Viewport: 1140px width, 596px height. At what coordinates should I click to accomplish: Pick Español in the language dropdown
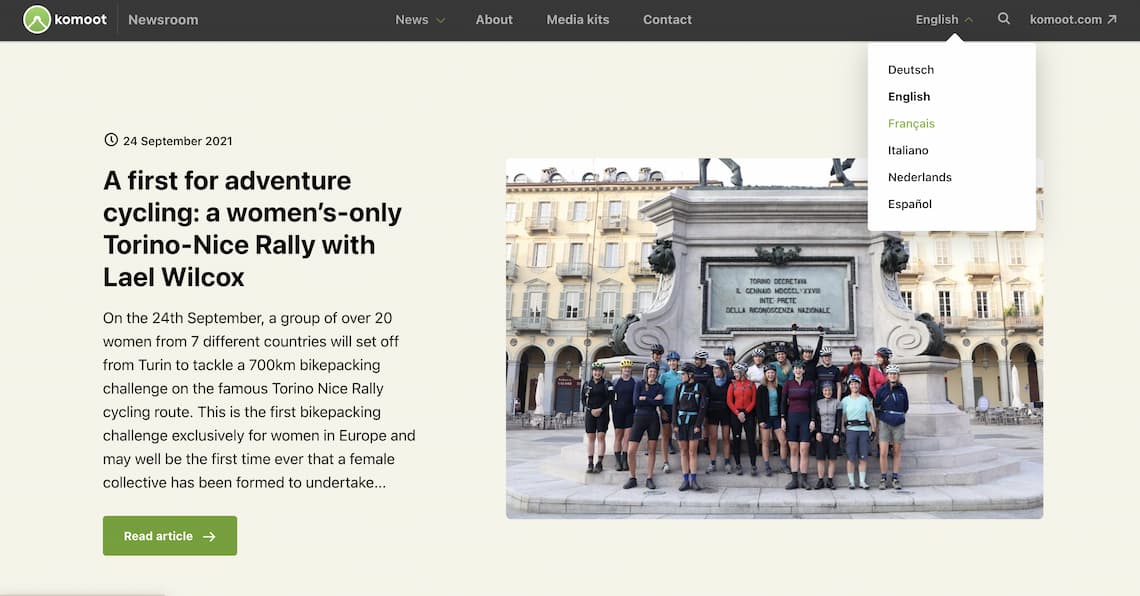click(x=910, y=204)
